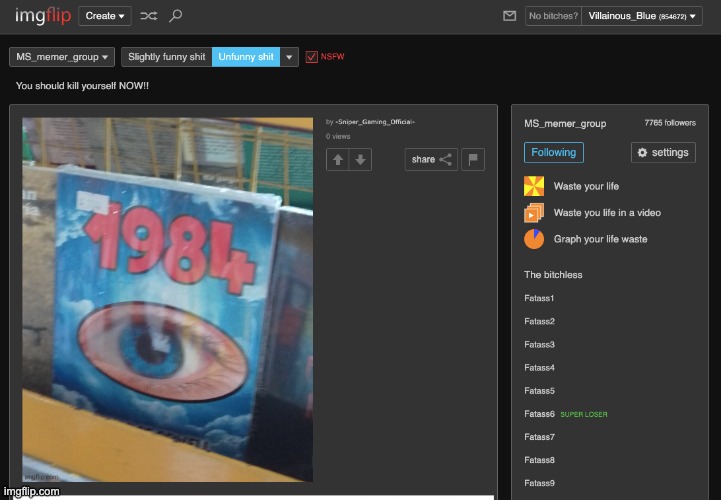Open user Fatass5

[539, 391]
